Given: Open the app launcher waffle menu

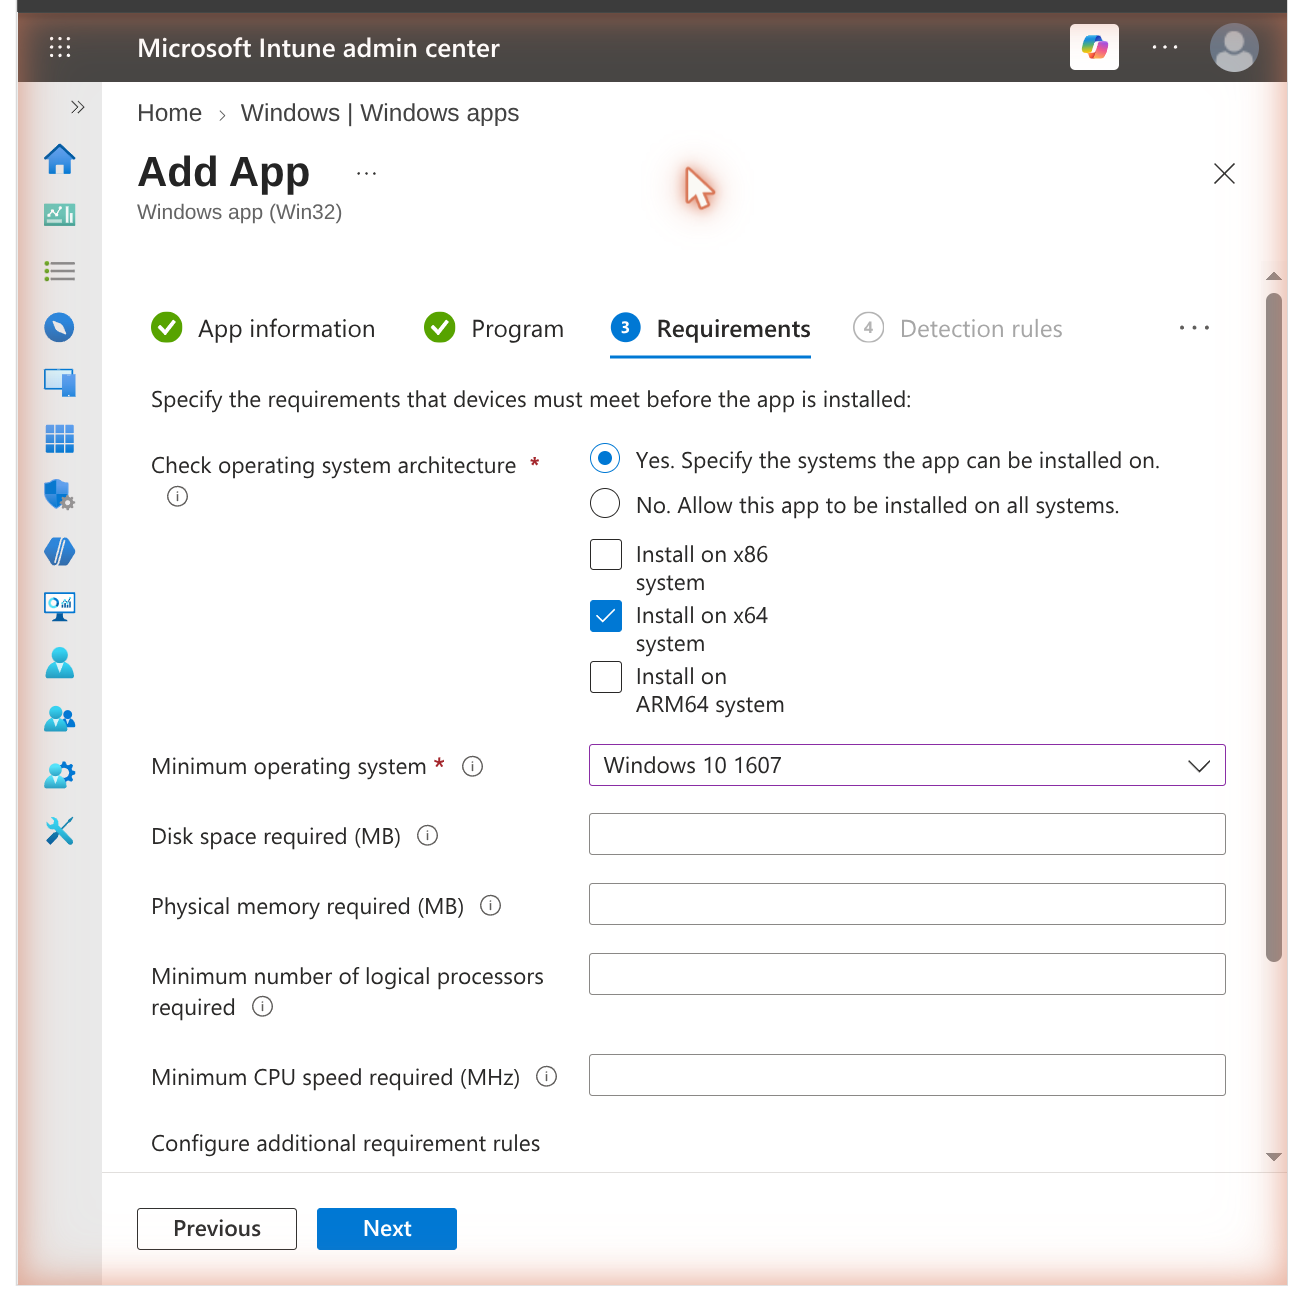Looking at the screenshot, I should point(60,47).
